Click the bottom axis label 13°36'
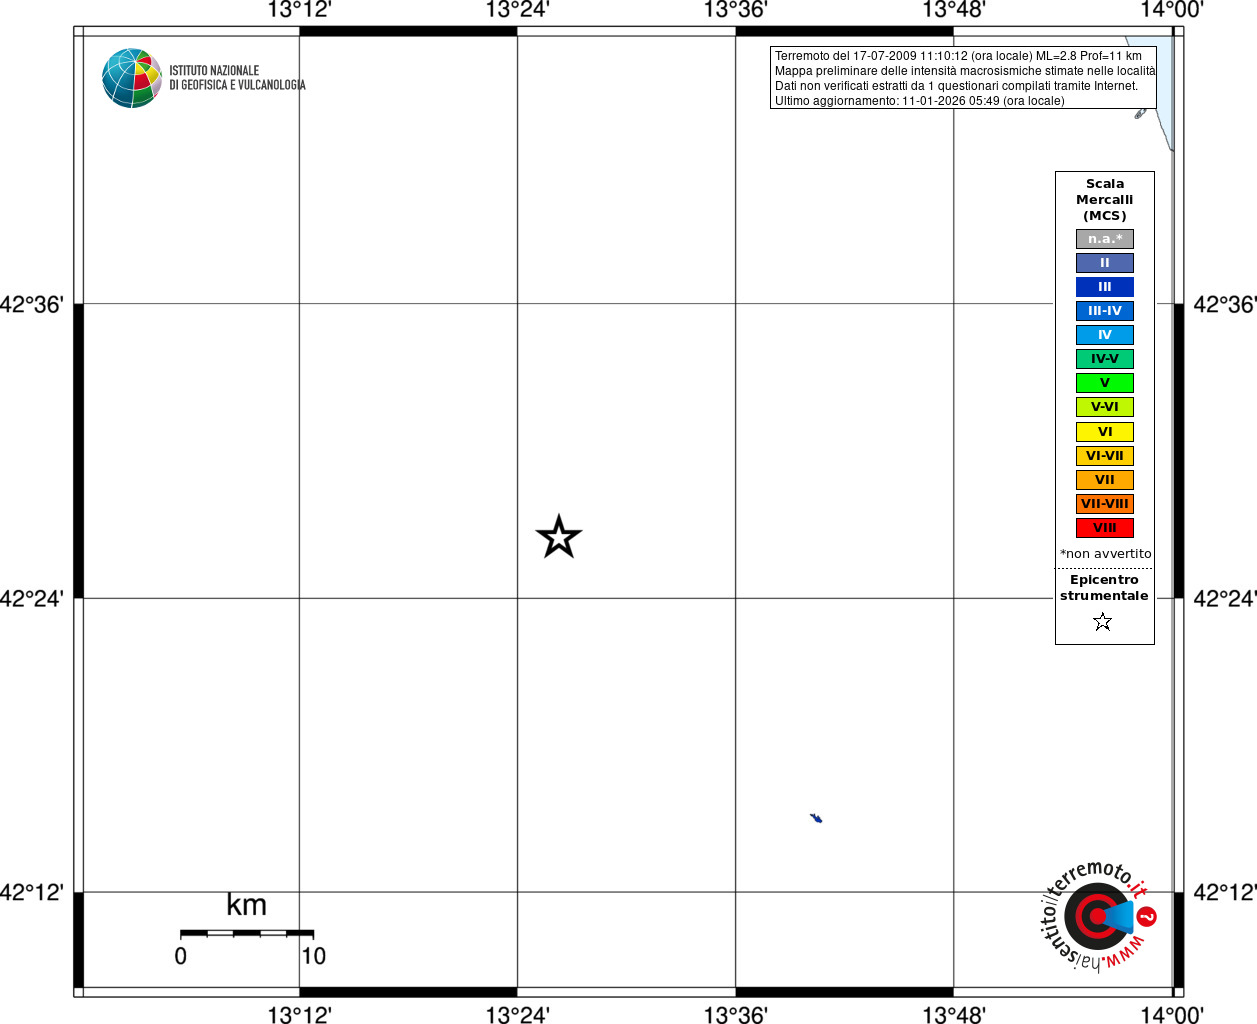The height and width of the screenshot is (1024, 1257). tap(735, 1015)
